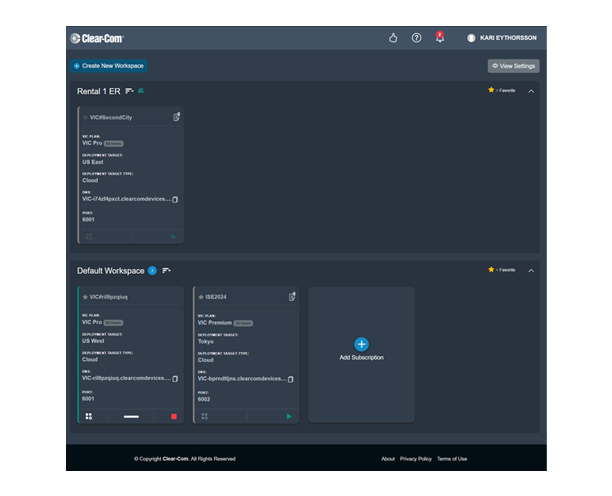
Task: Toggle favorite star on ISE2024 card
Action: click(x=201, y=297)
